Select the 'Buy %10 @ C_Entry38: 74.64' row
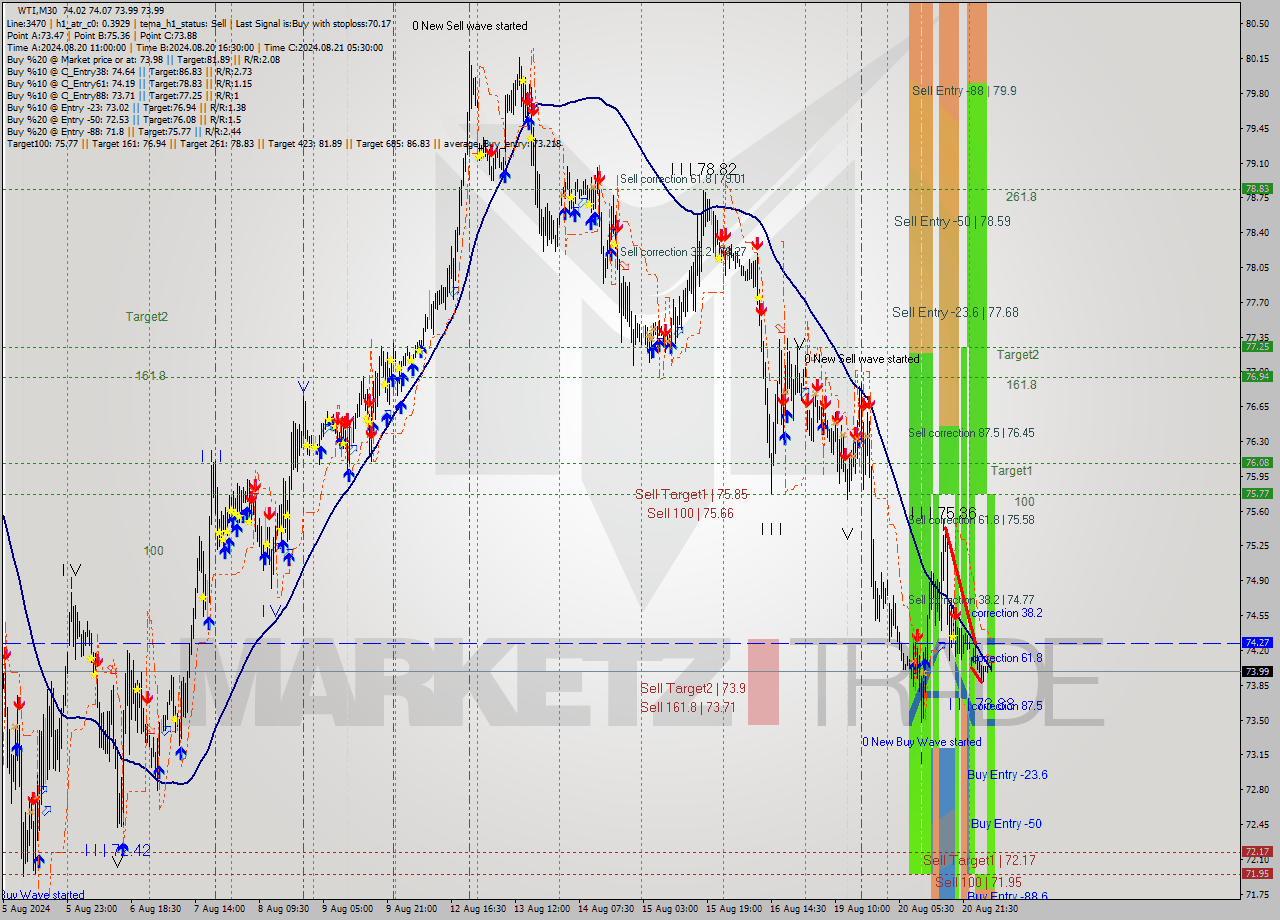 coord(129,71)
